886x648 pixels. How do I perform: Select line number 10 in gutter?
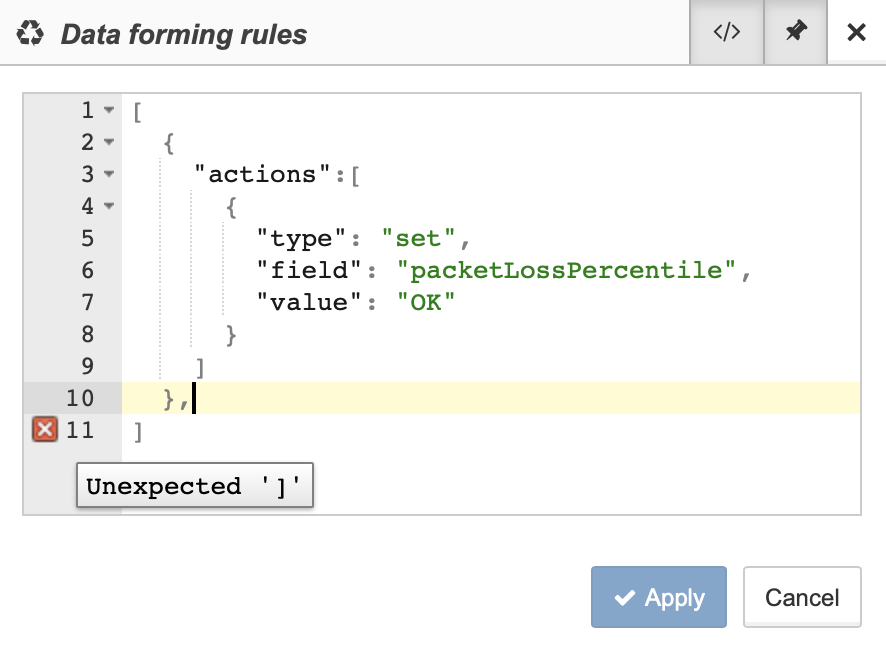coord(80,398)
